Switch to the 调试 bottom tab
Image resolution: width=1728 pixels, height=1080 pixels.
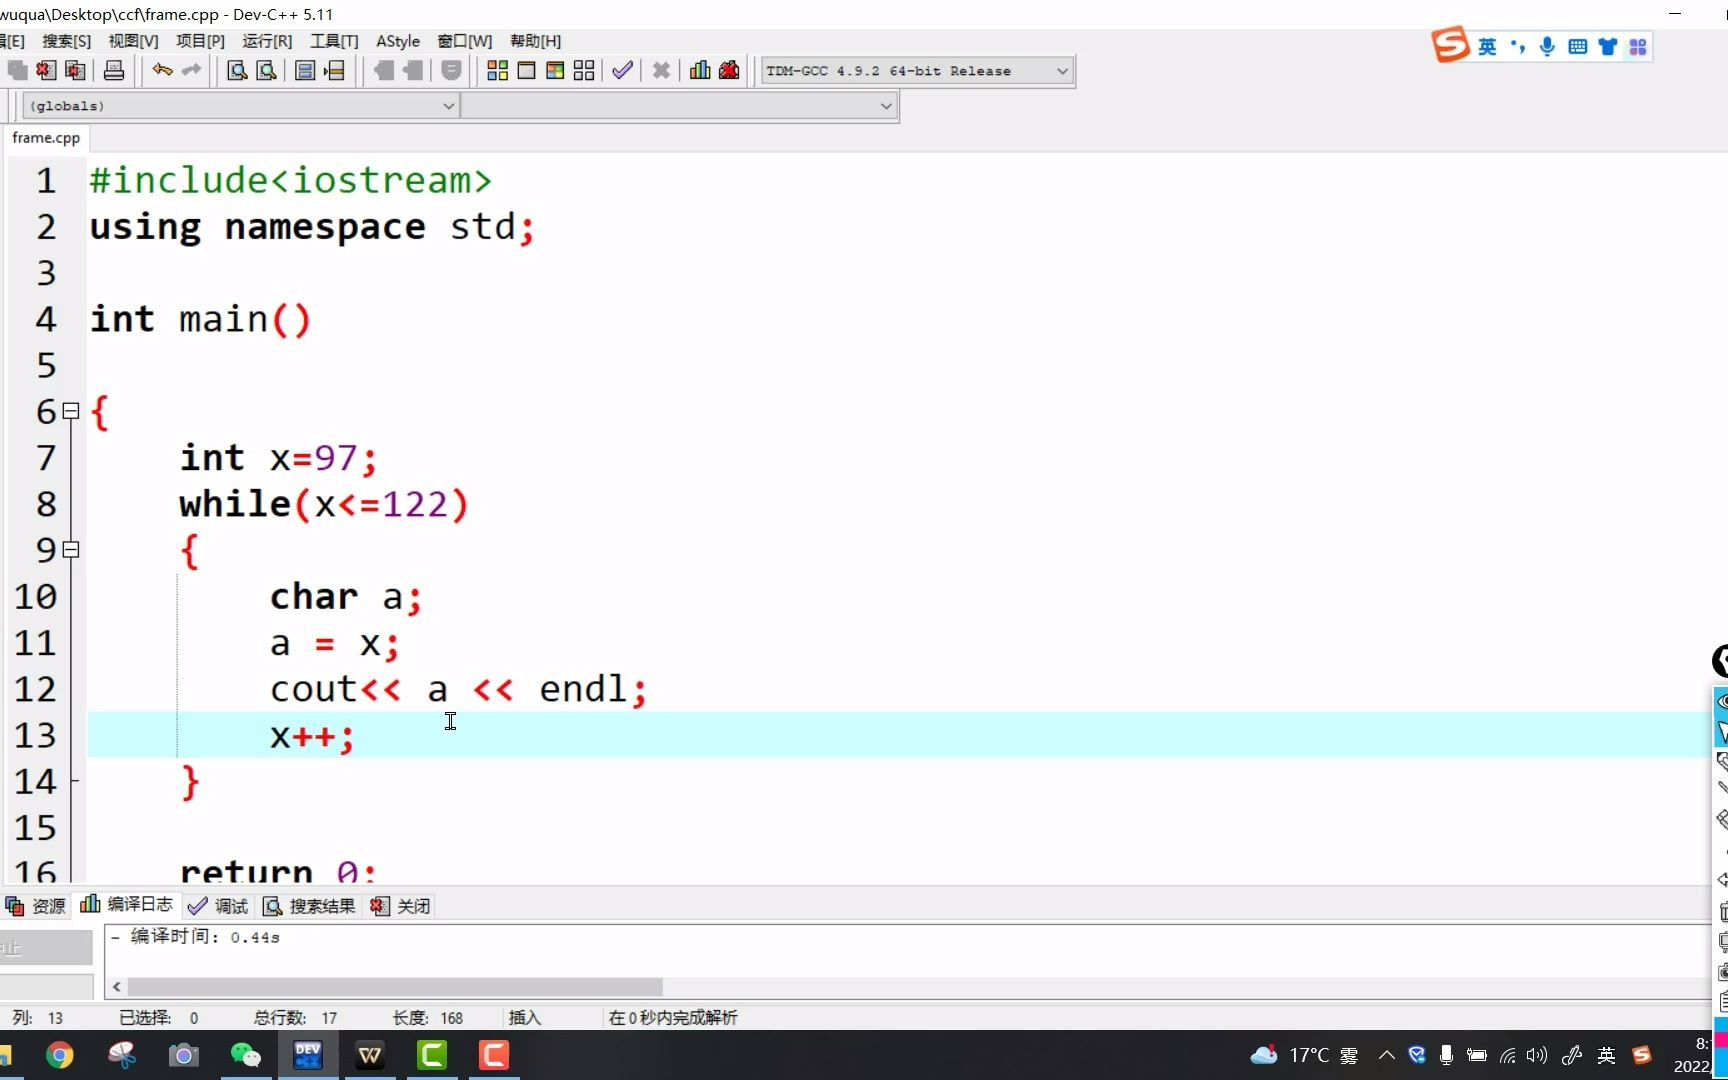[x=218, y=906]
